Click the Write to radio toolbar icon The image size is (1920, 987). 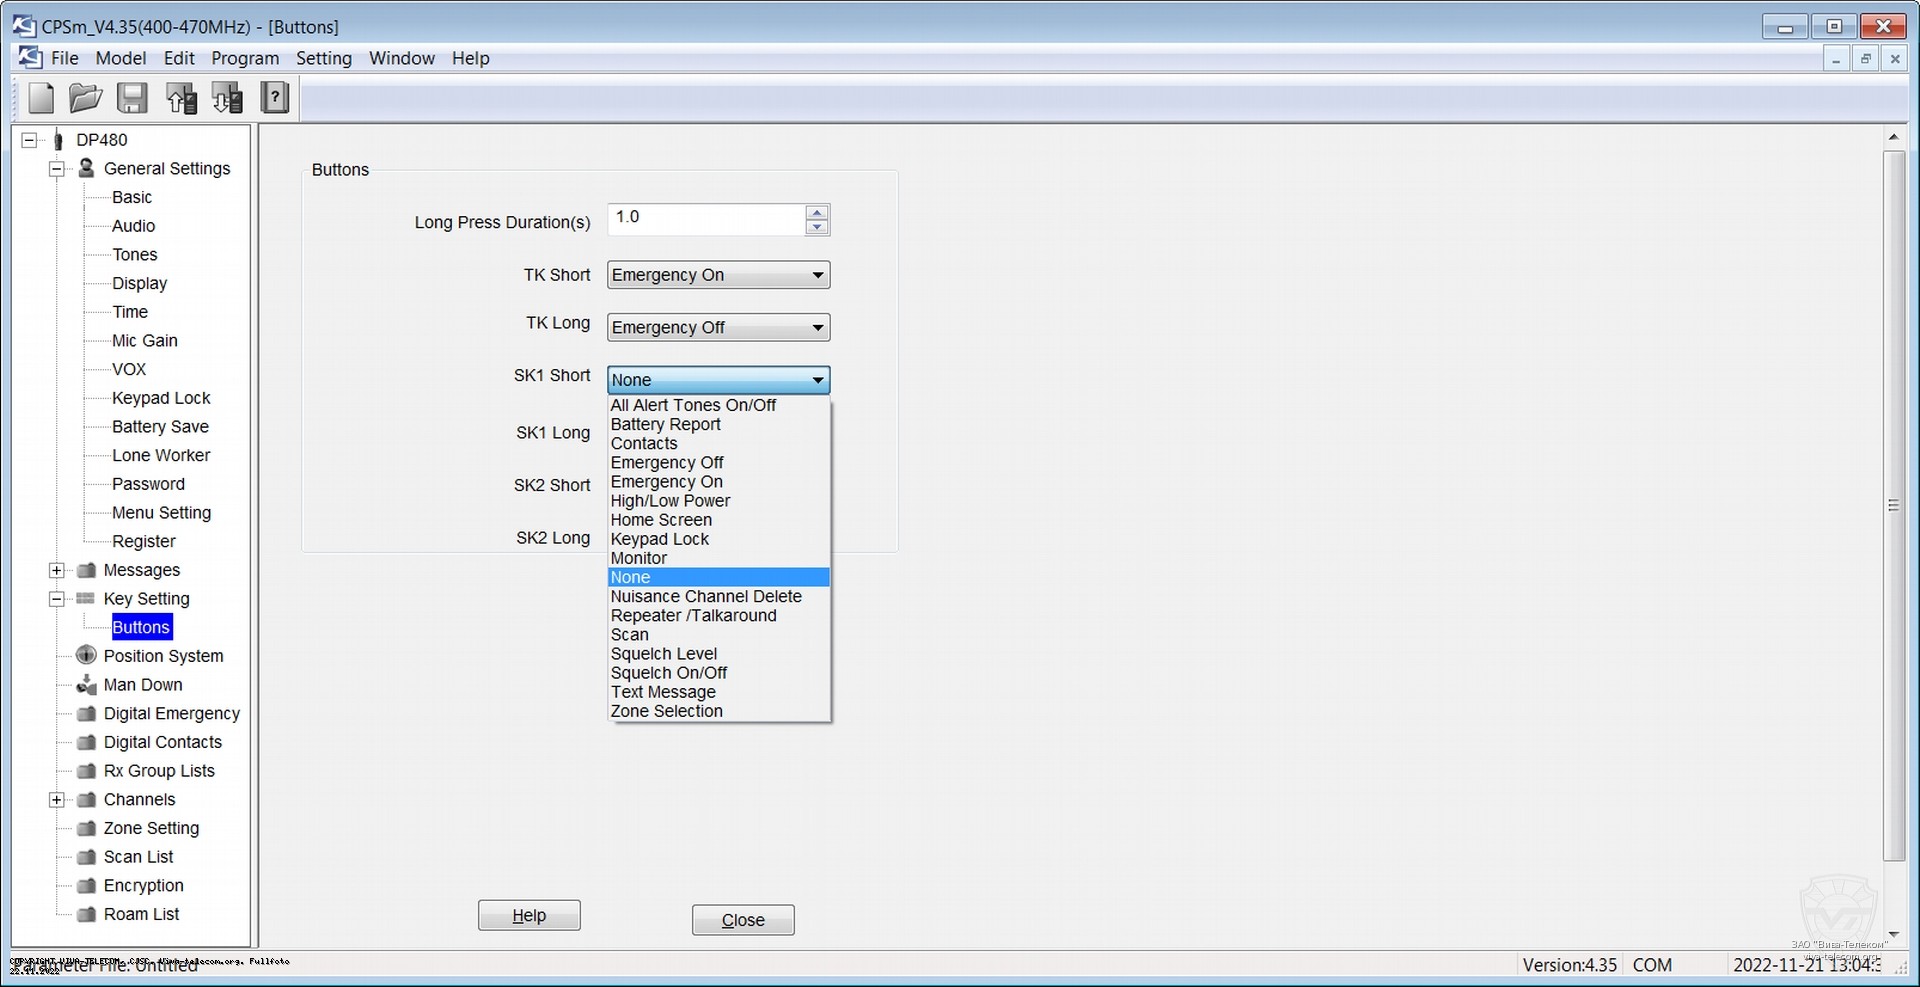coord(228,98)
